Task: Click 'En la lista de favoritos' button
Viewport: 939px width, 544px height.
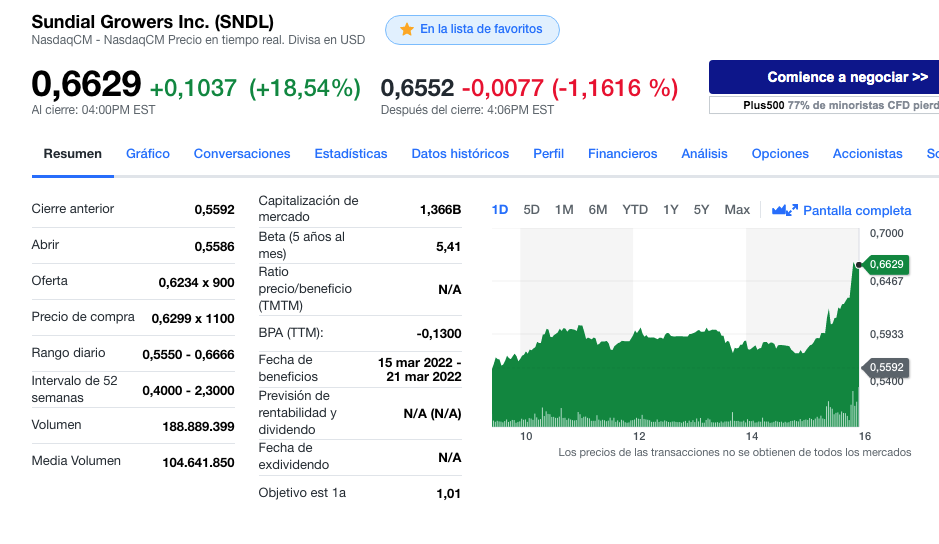Action: coord(472,30)
